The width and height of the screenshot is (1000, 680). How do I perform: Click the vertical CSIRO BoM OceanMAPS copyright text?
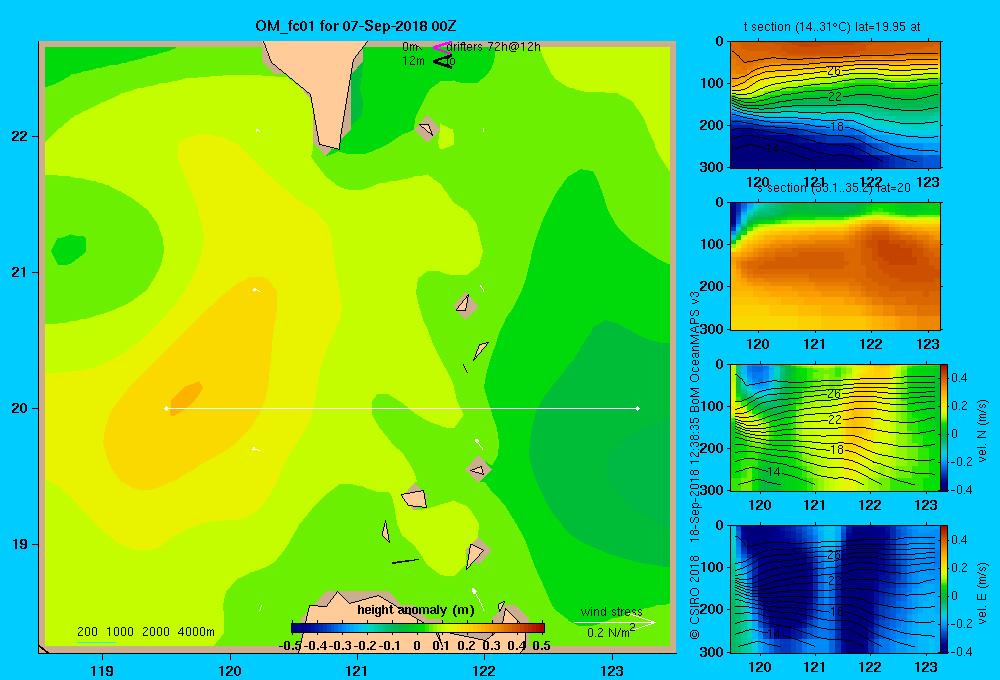695,464
